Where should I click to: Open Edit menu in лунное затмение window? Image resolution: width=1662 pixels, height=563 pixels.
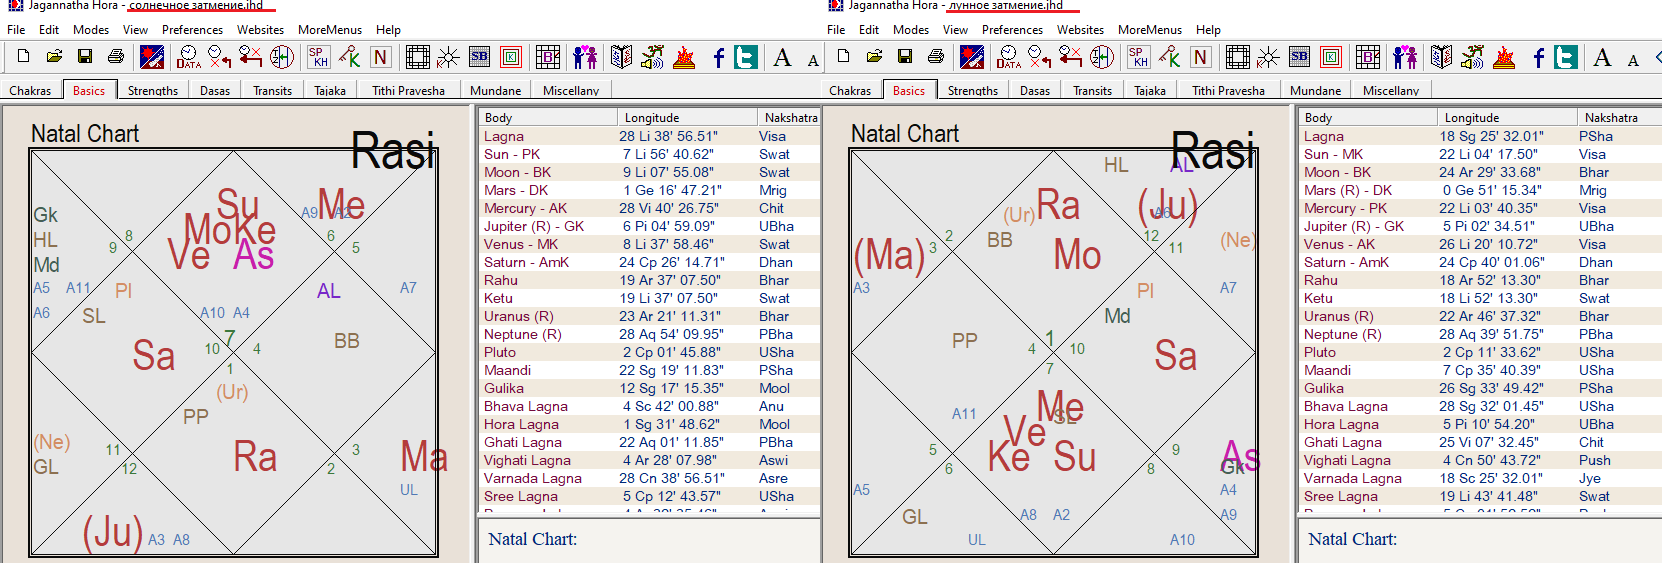[869, 30]
